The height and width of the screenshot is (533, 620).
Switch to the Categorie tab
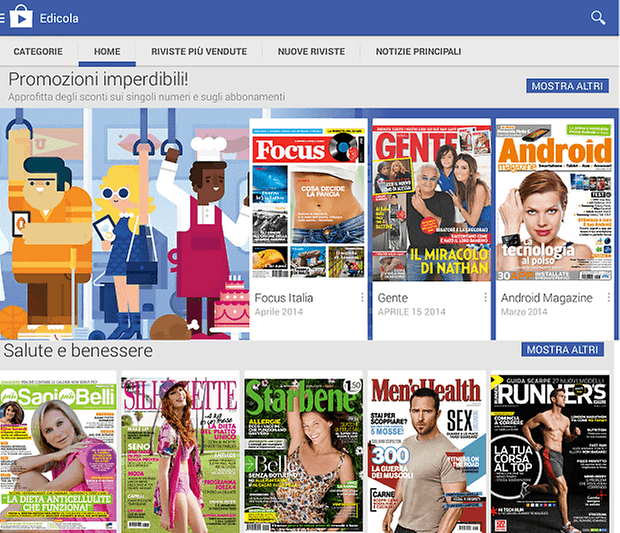pyautogui.click(x=38, y=51)
